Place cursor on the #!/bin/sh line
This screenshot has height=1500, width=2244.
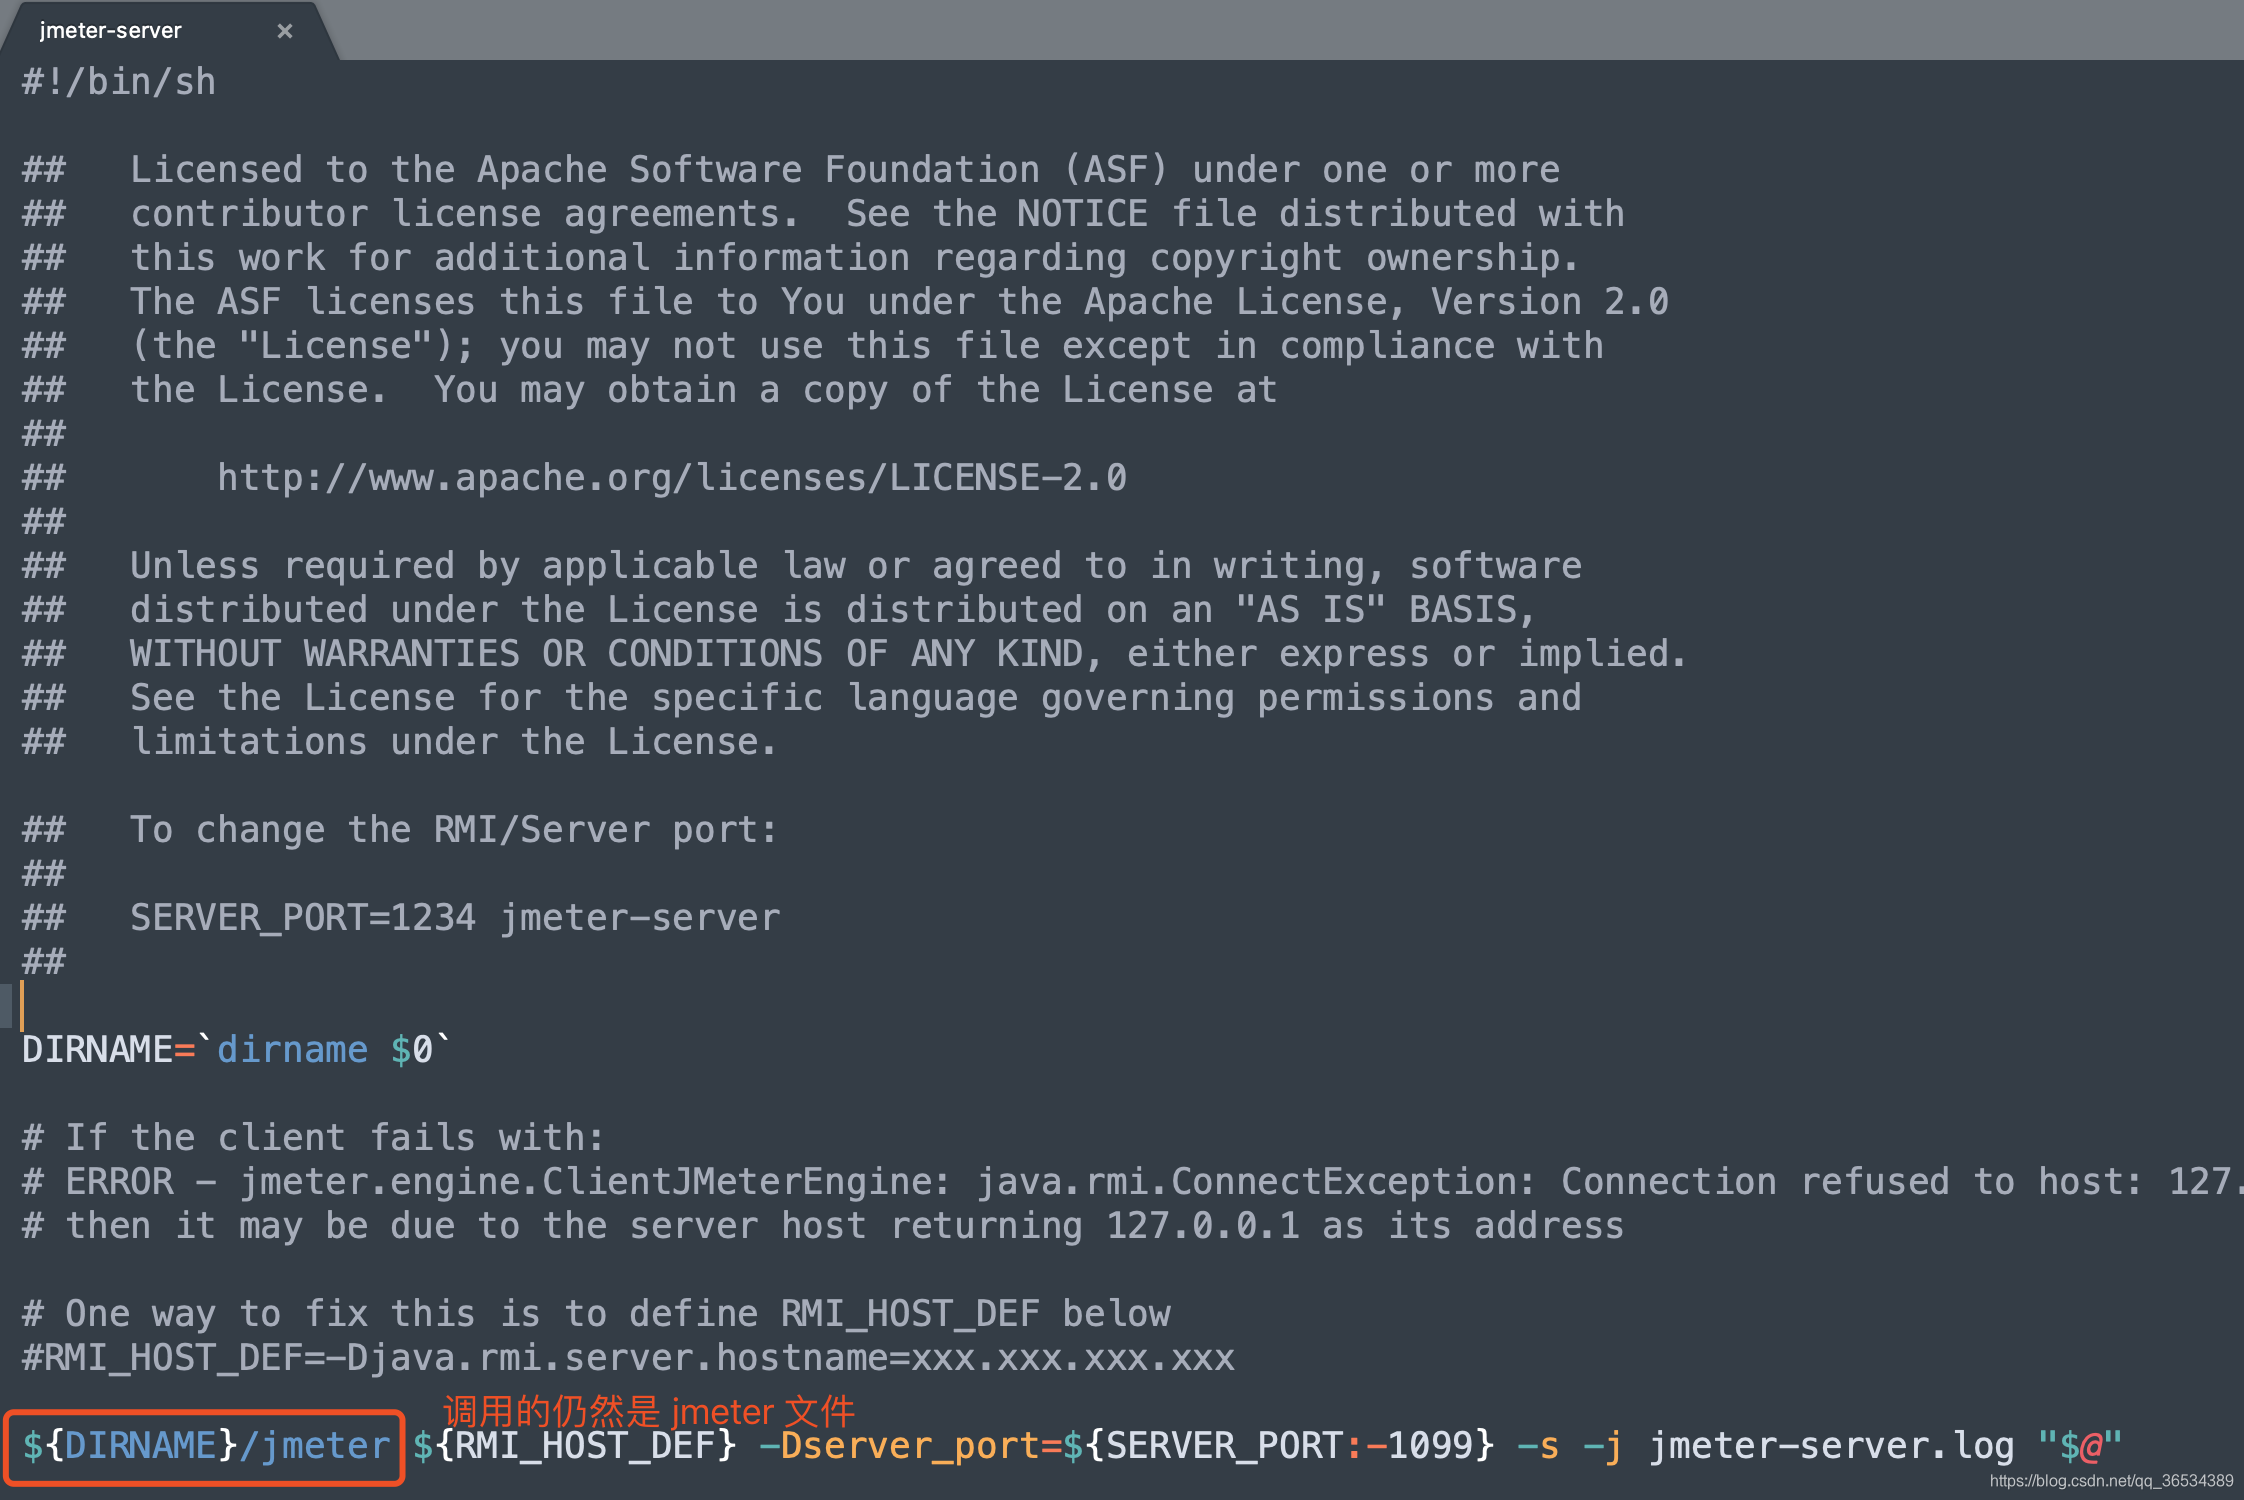tap(119, 82)
